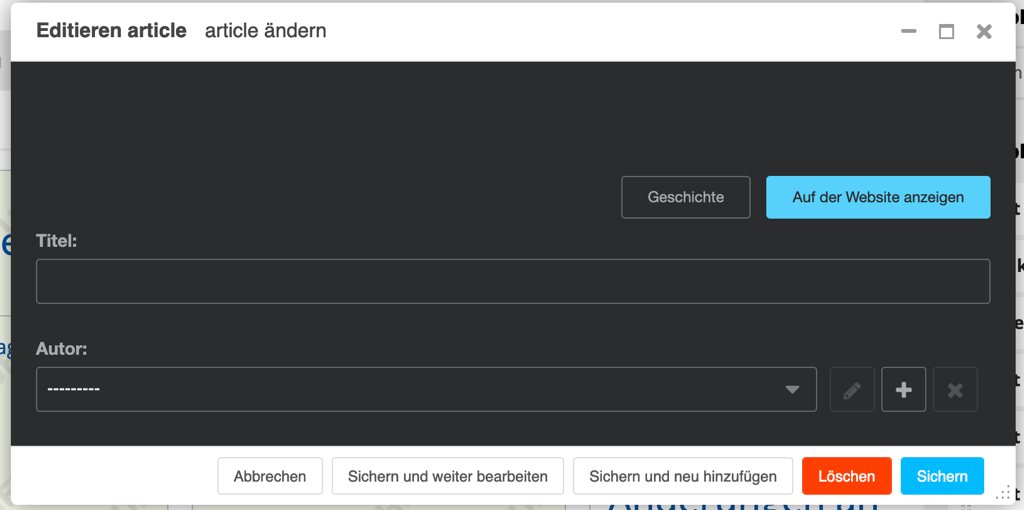Click Sichern und neu hinzufügen
The image size is (1024, 510).
(x=683, y=476)
